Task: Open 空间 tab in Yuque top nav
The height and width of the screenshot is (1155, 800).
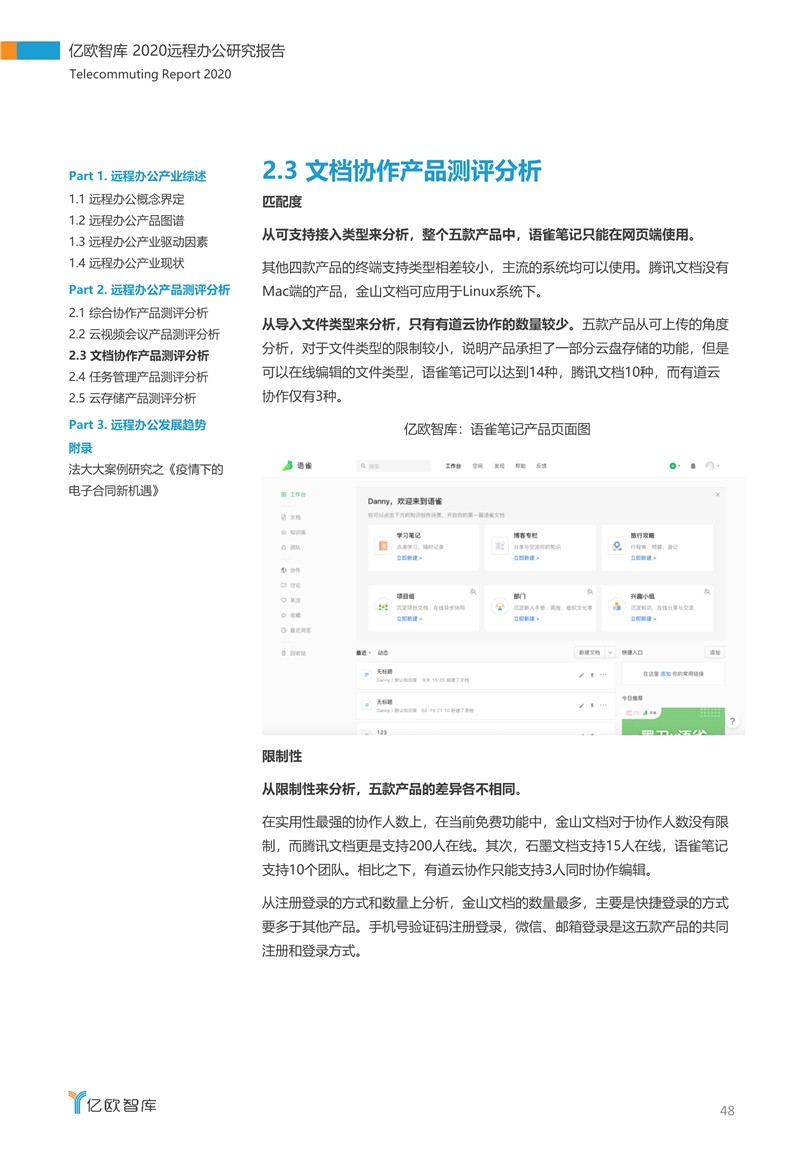Action: [477, 466]
